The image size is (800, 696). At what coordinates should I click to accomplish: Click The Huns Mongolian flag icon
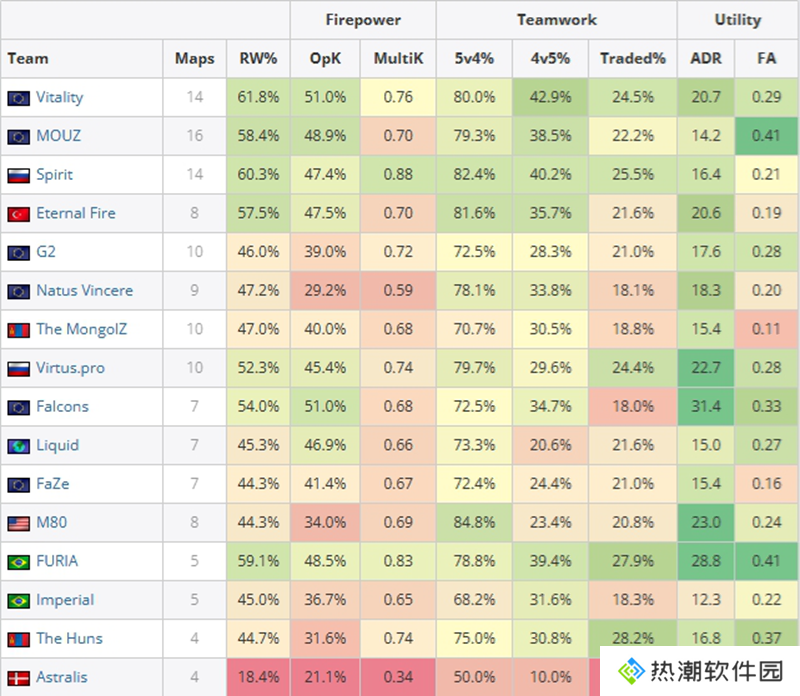coord(18,639)
